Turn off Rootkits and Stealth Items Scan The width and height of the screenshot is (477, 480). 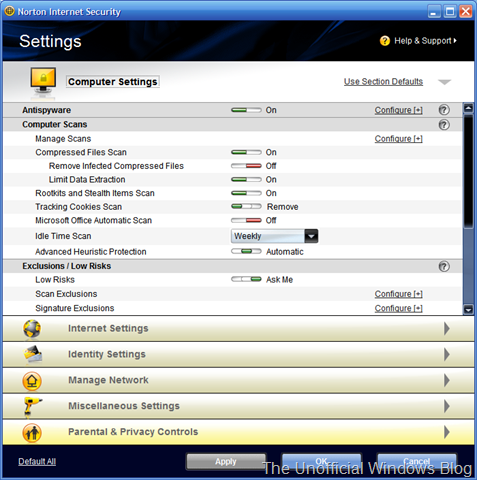pos(246,193)
